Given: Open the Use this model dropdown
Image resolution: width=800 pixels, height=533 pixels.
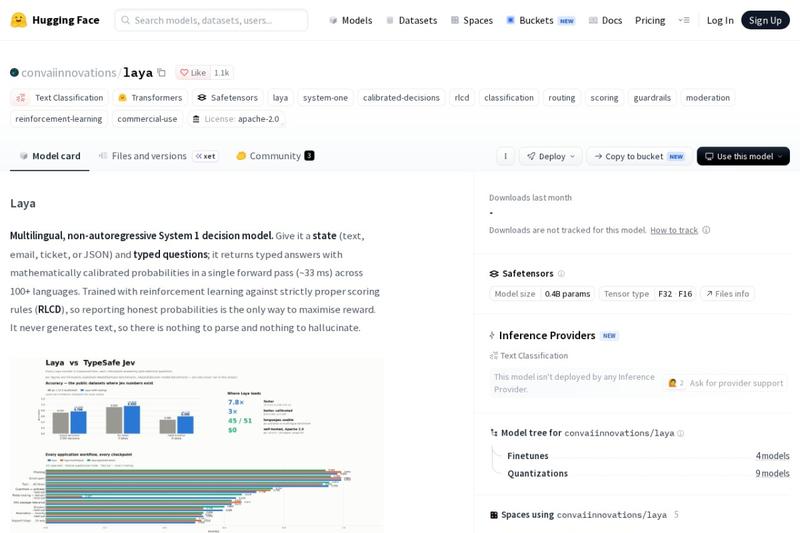Looking at the screenshot, I should pos(743,156).
